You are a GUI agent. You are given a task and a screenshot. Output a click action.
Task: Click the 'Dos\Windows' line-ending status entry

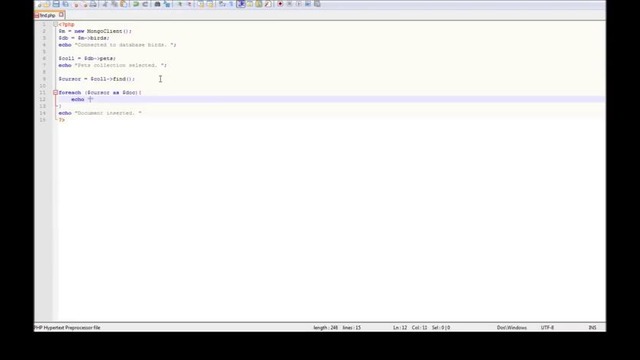click(512, 327)
